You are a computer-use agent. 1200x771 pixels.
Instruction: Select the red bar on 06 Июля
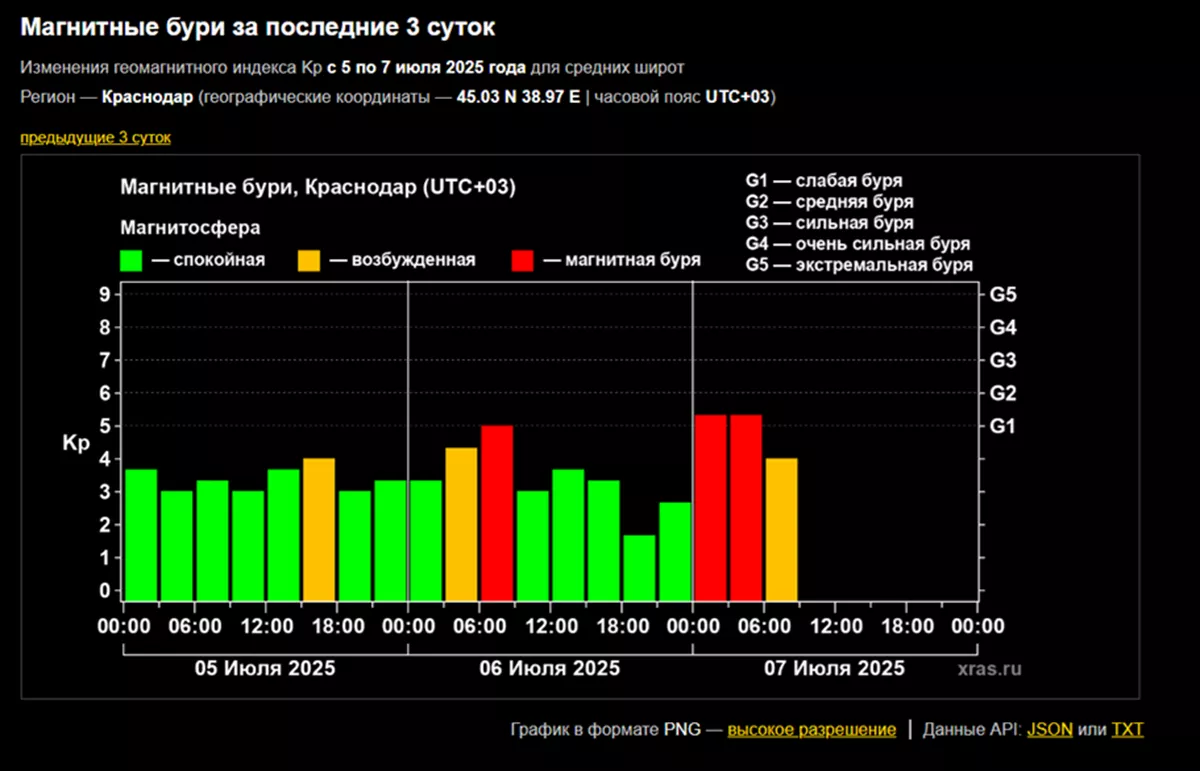click(497, 512)
